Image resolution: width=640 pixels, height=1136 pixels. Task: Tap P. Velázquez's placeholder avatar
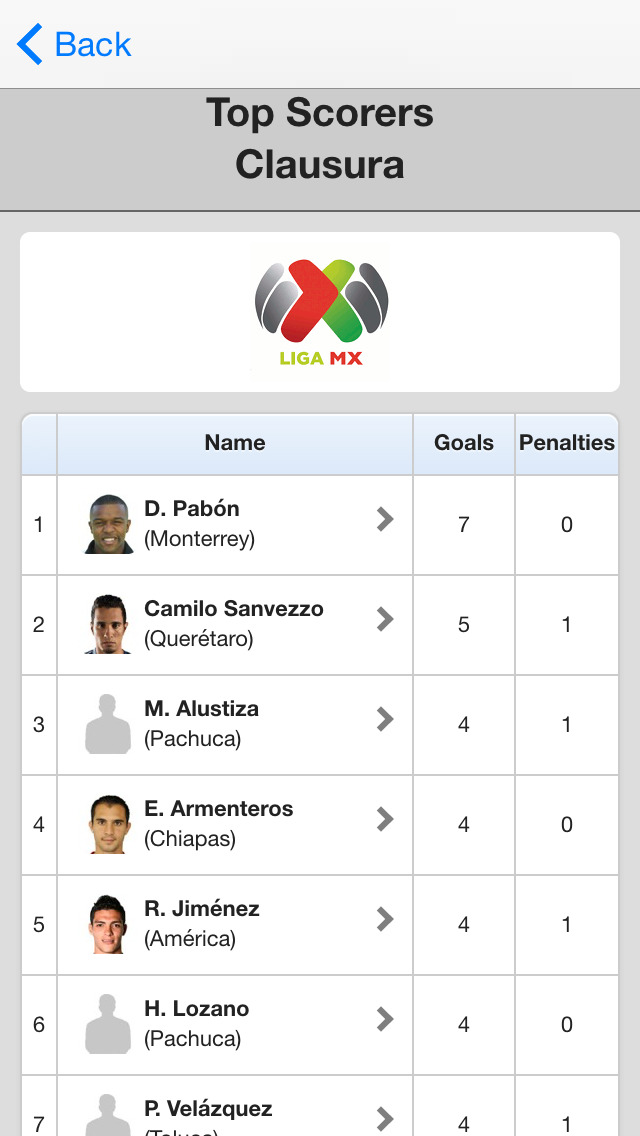pyautogui.click(x=108, y=1116)
